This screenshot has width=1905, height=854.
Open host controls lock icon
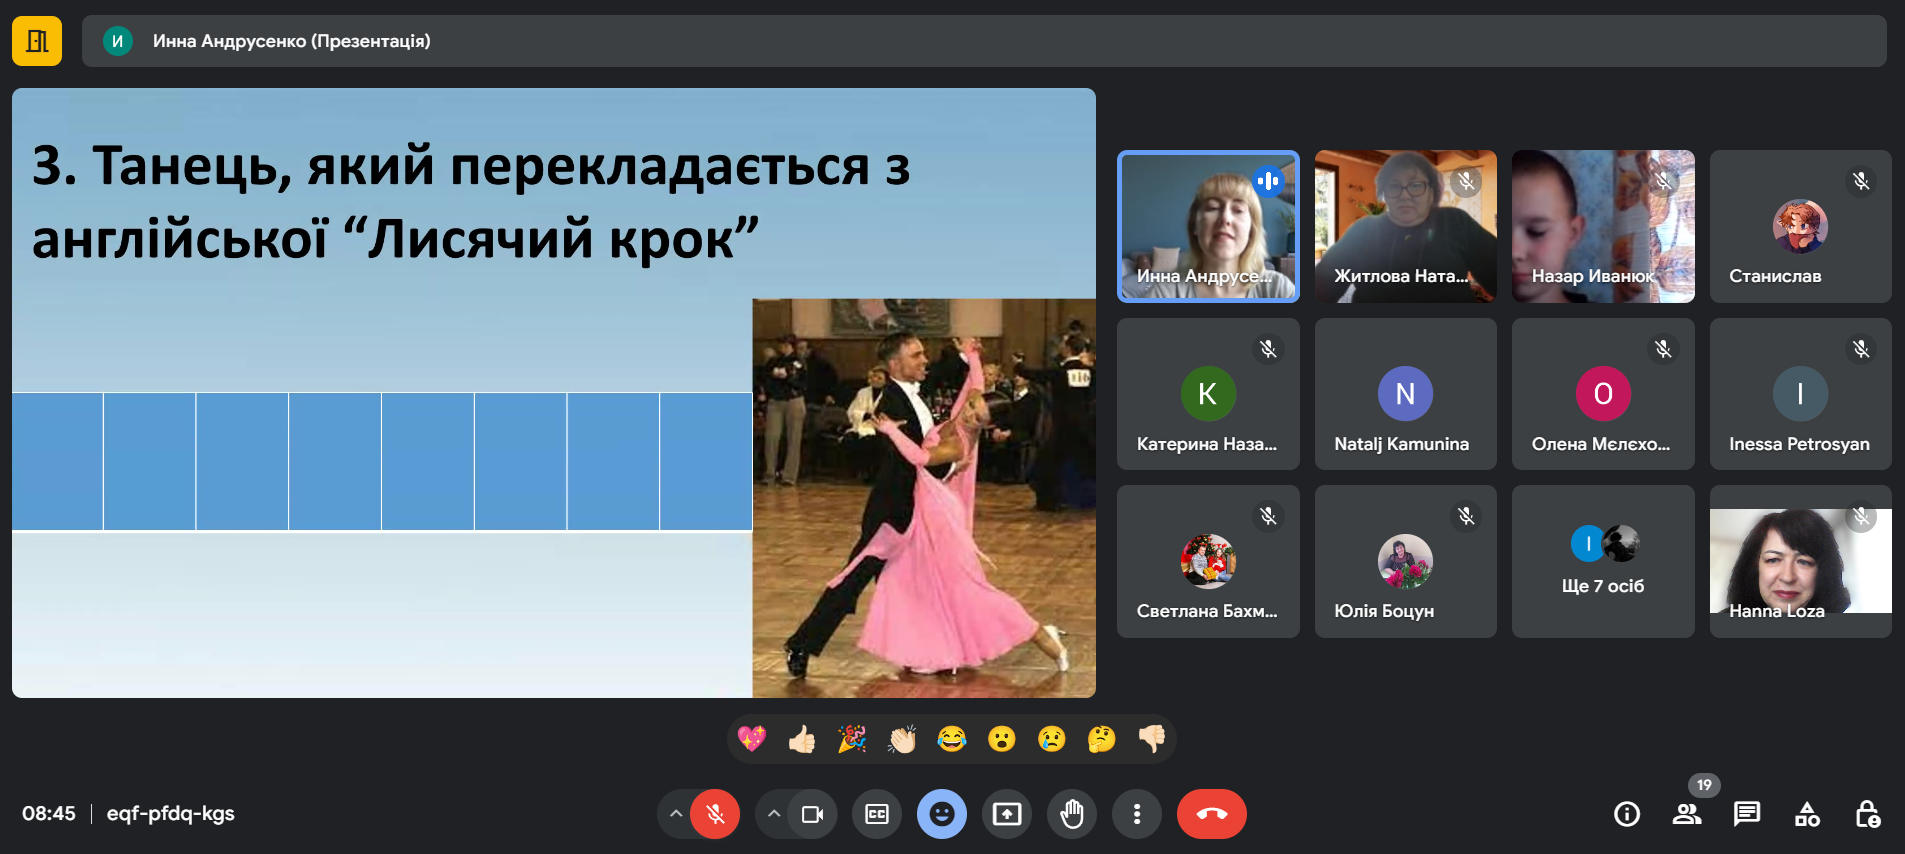tap(1867, 814)
